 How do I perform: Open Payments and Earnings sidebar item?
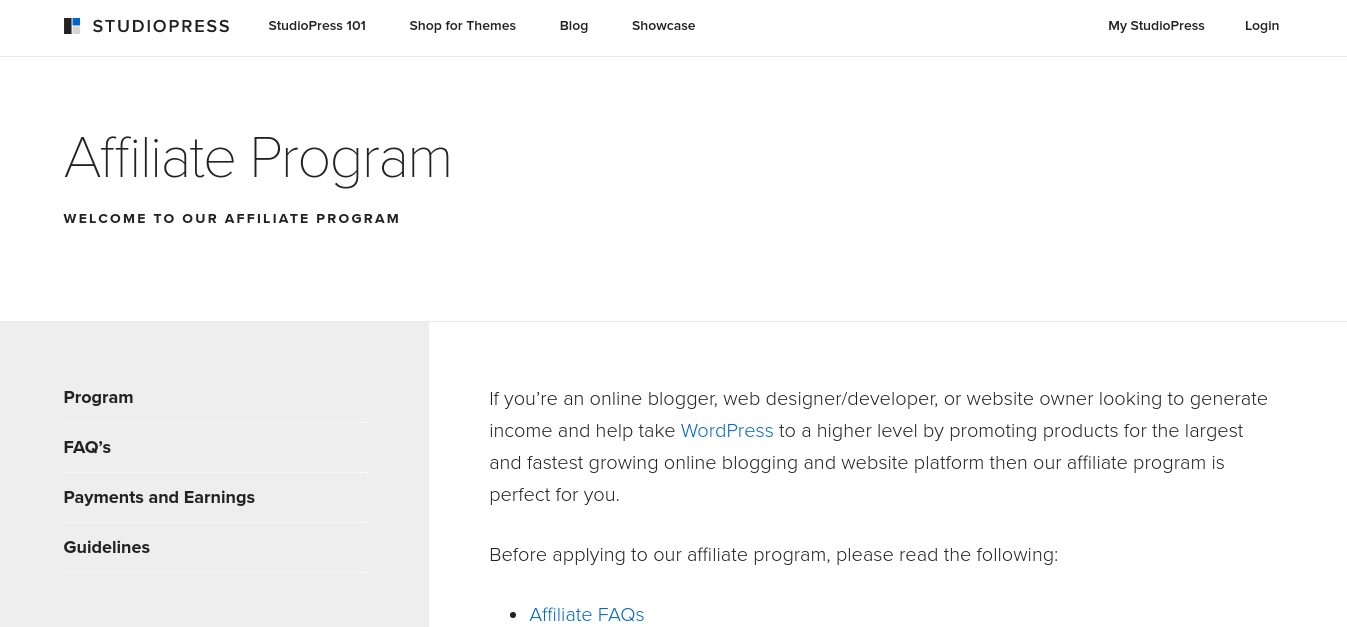pyautogui.click(x=159, y=497)
